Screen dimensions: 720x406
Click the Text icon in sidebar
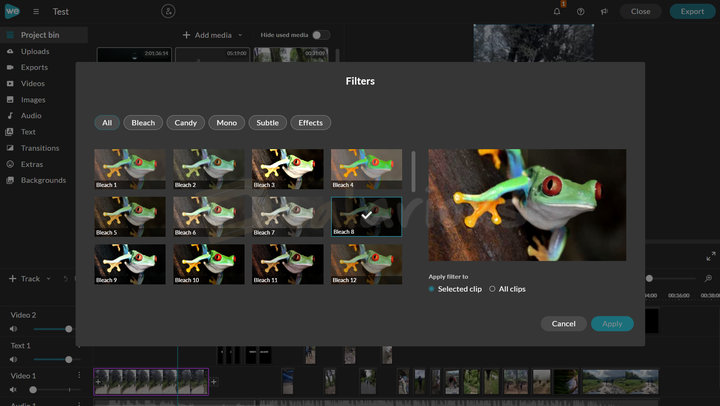pyautogui.click(x=9, y=132)
